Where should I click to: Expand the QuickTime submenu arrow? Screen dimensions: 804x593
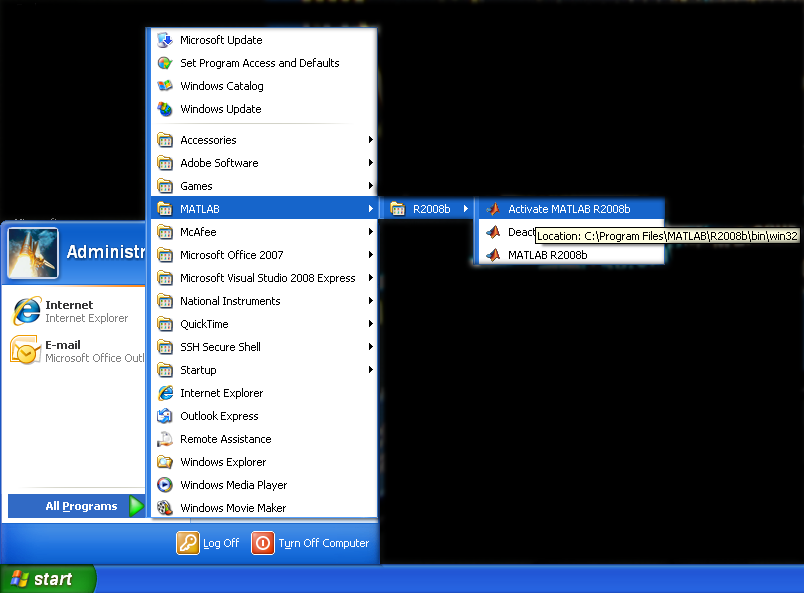370,324
